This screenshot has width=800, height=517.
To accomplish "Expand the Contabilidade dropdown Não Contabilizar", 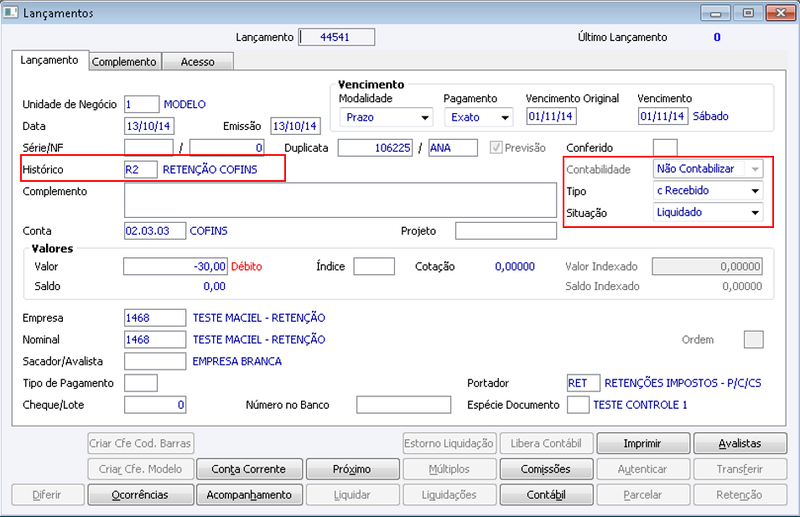I will coord(708,169).
